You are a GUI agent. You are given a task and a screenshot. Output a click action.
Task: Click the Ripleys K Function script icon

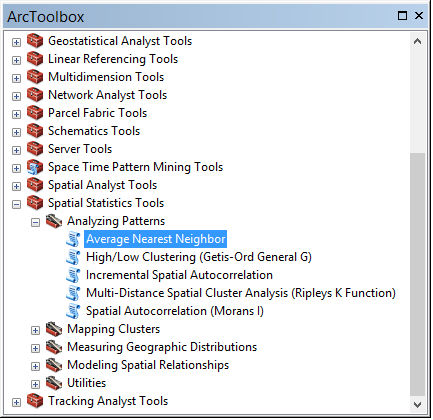73,293
